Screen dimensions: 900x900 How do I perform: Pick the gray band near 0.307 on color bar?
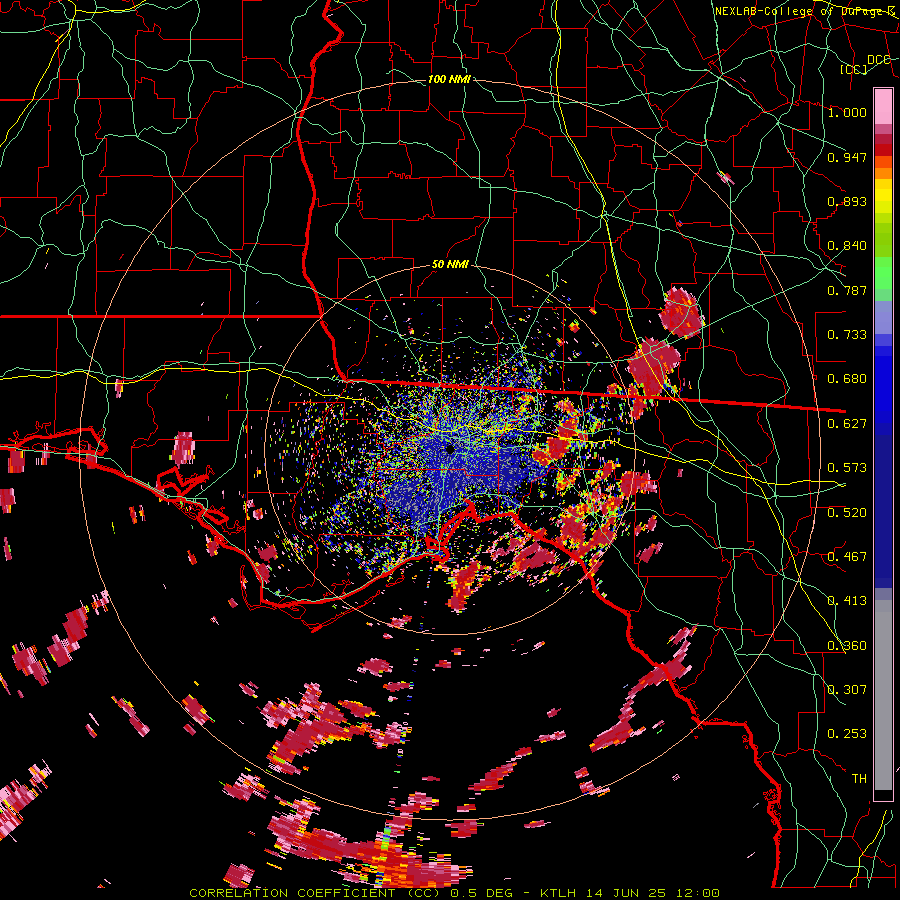[883, 695]
